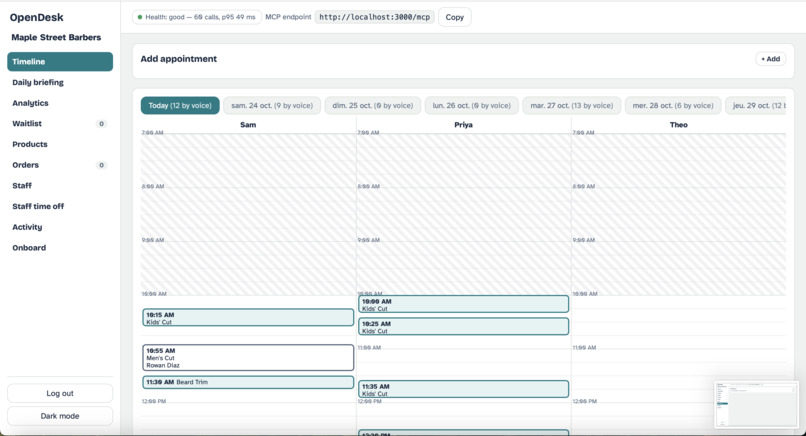The width and height of the screenshot is (806, 436).
Task: Click the Add appointment heading
Action: [179, 59]
